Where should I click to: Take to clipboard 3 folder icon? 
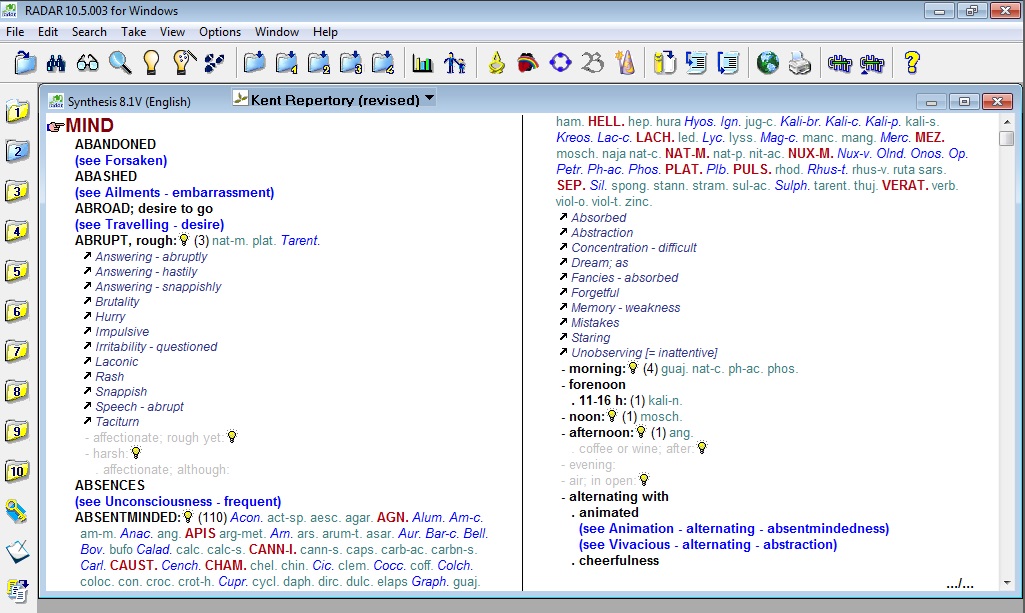(x=350, y=63)
